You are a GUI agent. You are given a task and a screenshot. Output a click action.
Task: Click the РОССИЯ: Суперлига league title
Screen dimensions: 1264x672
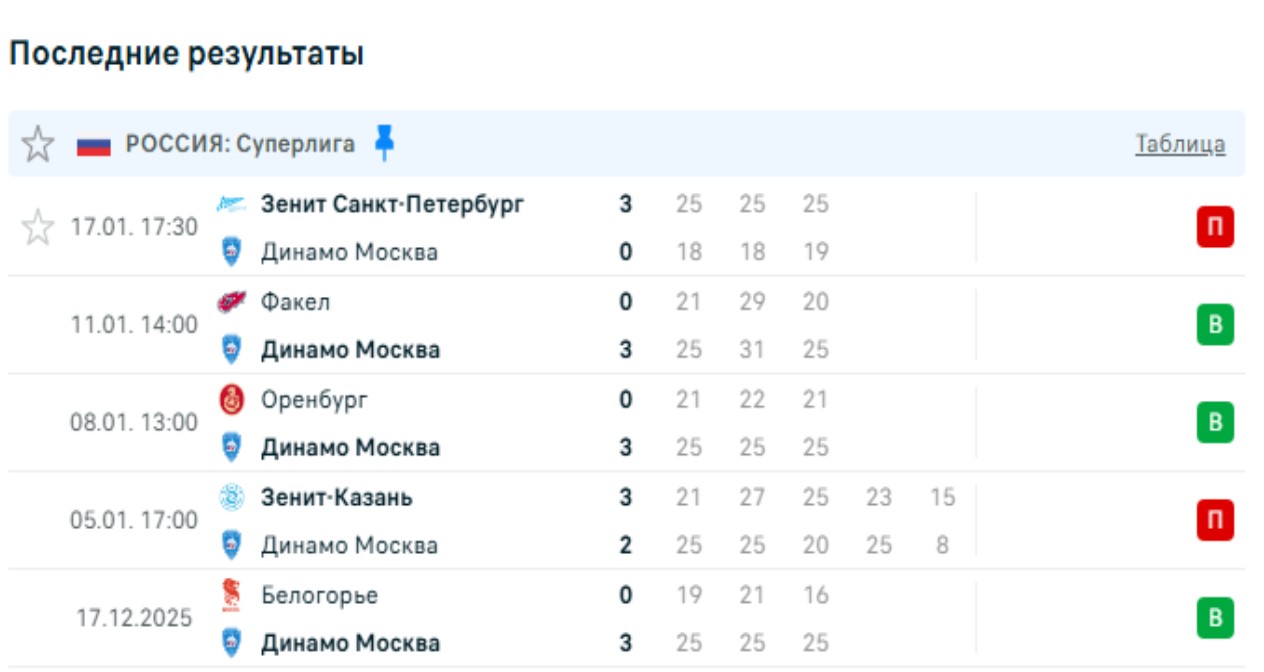coord(240,144)
